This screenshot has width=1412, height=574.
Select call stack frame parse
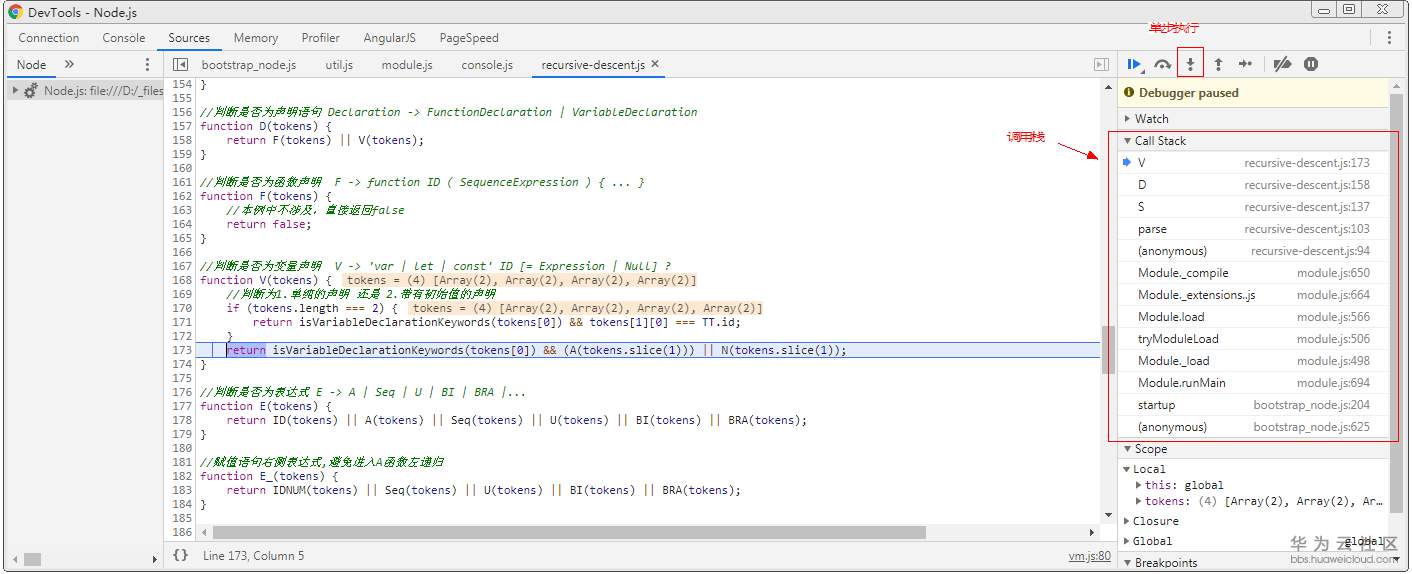[x=1254, y=229]
